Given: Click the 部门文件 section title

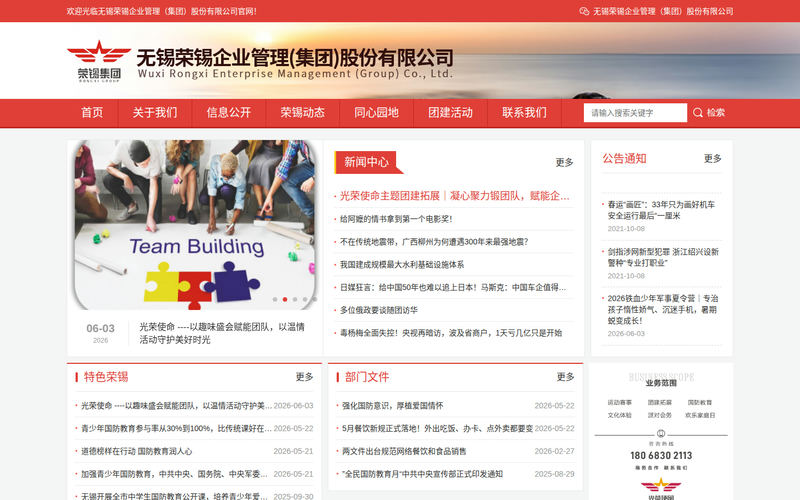Looking at the screenshot, I should click(367, 377).
